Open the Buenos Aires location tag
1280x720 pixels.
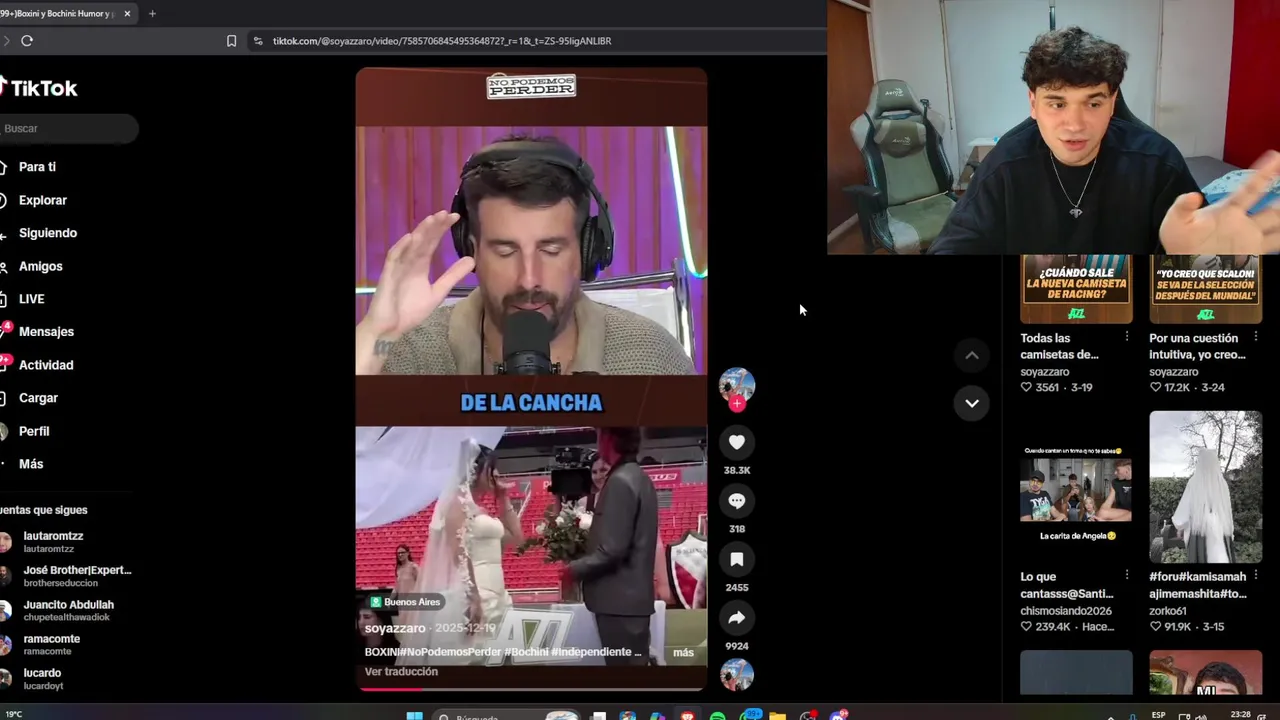coord(405,602)
